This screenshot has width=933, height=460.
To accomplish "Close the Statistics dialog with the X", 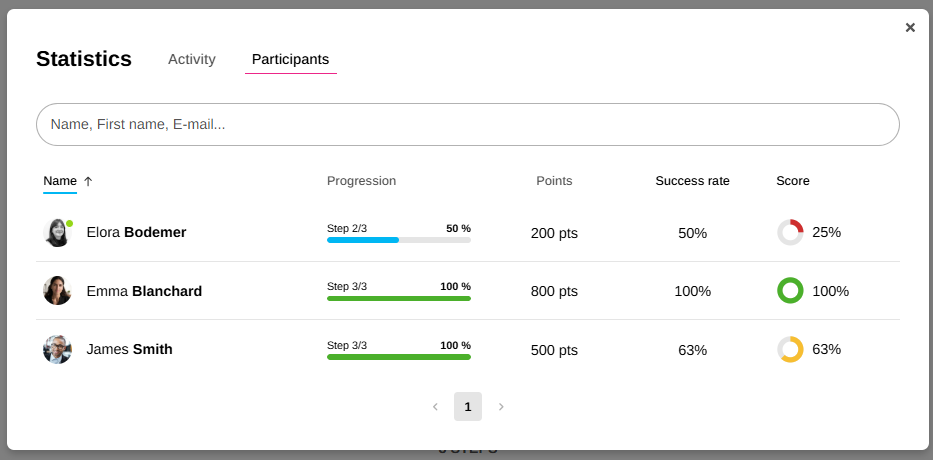I will pos(910,28).
